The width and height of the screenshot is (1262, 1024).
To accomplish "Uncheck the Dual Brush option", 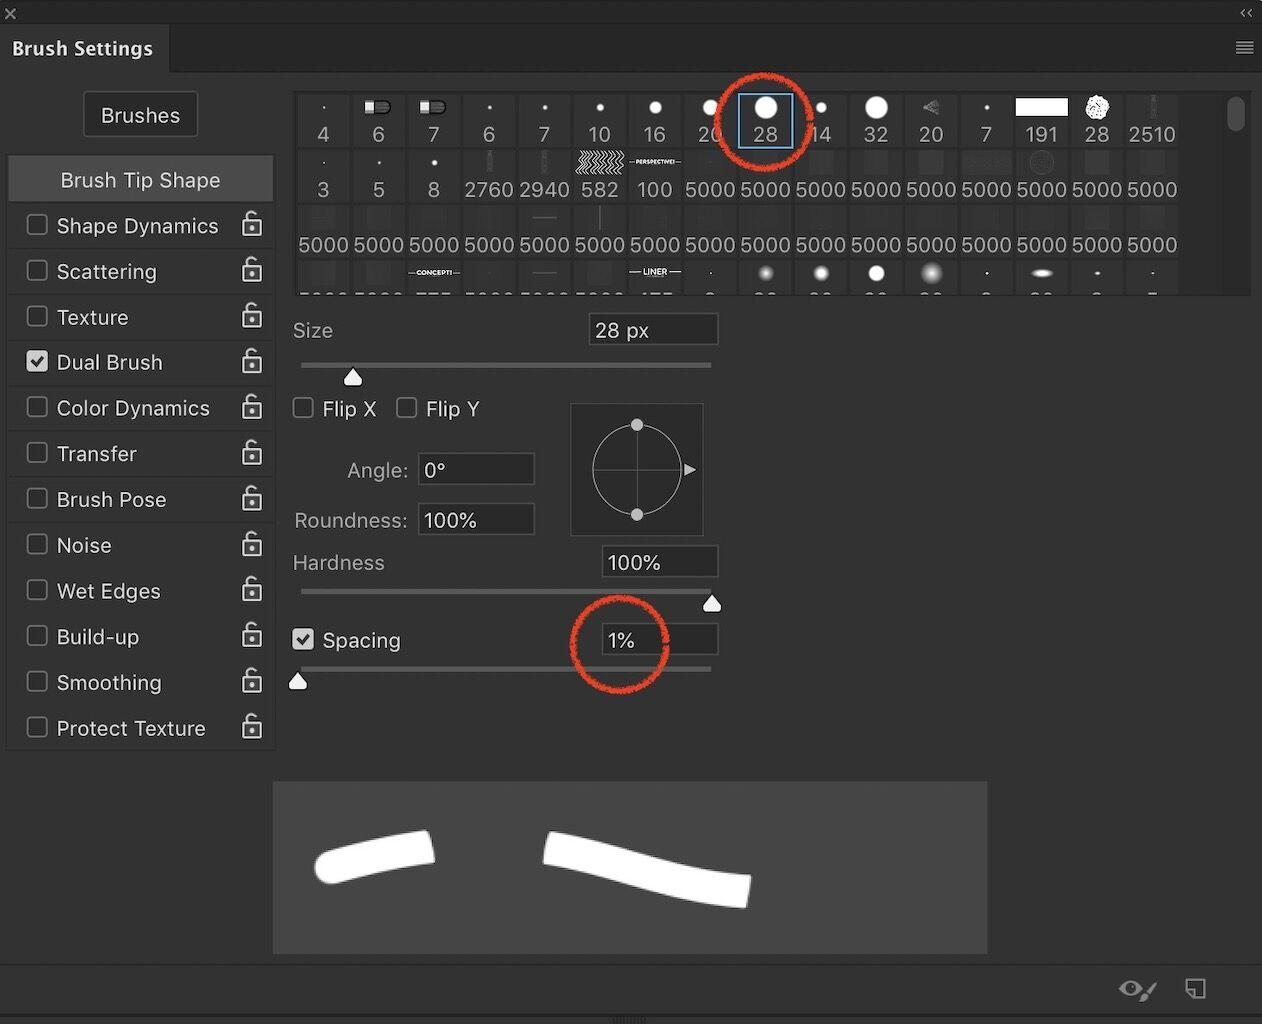I will pyautogui.click(x=37, y=361).
